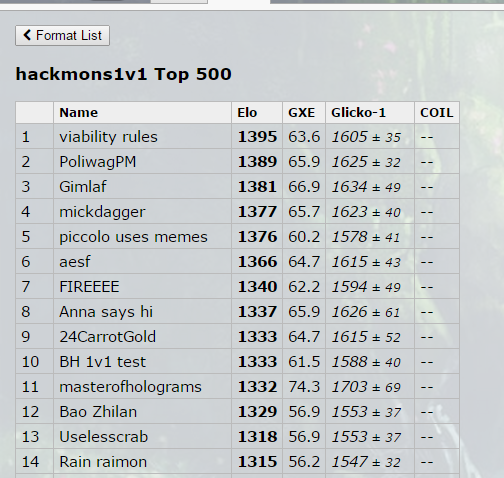Image resolution: width=504 pixels, height=478 pixels.
Task: Click the back chevron icon on Format List
Action: tap(27, 35)
